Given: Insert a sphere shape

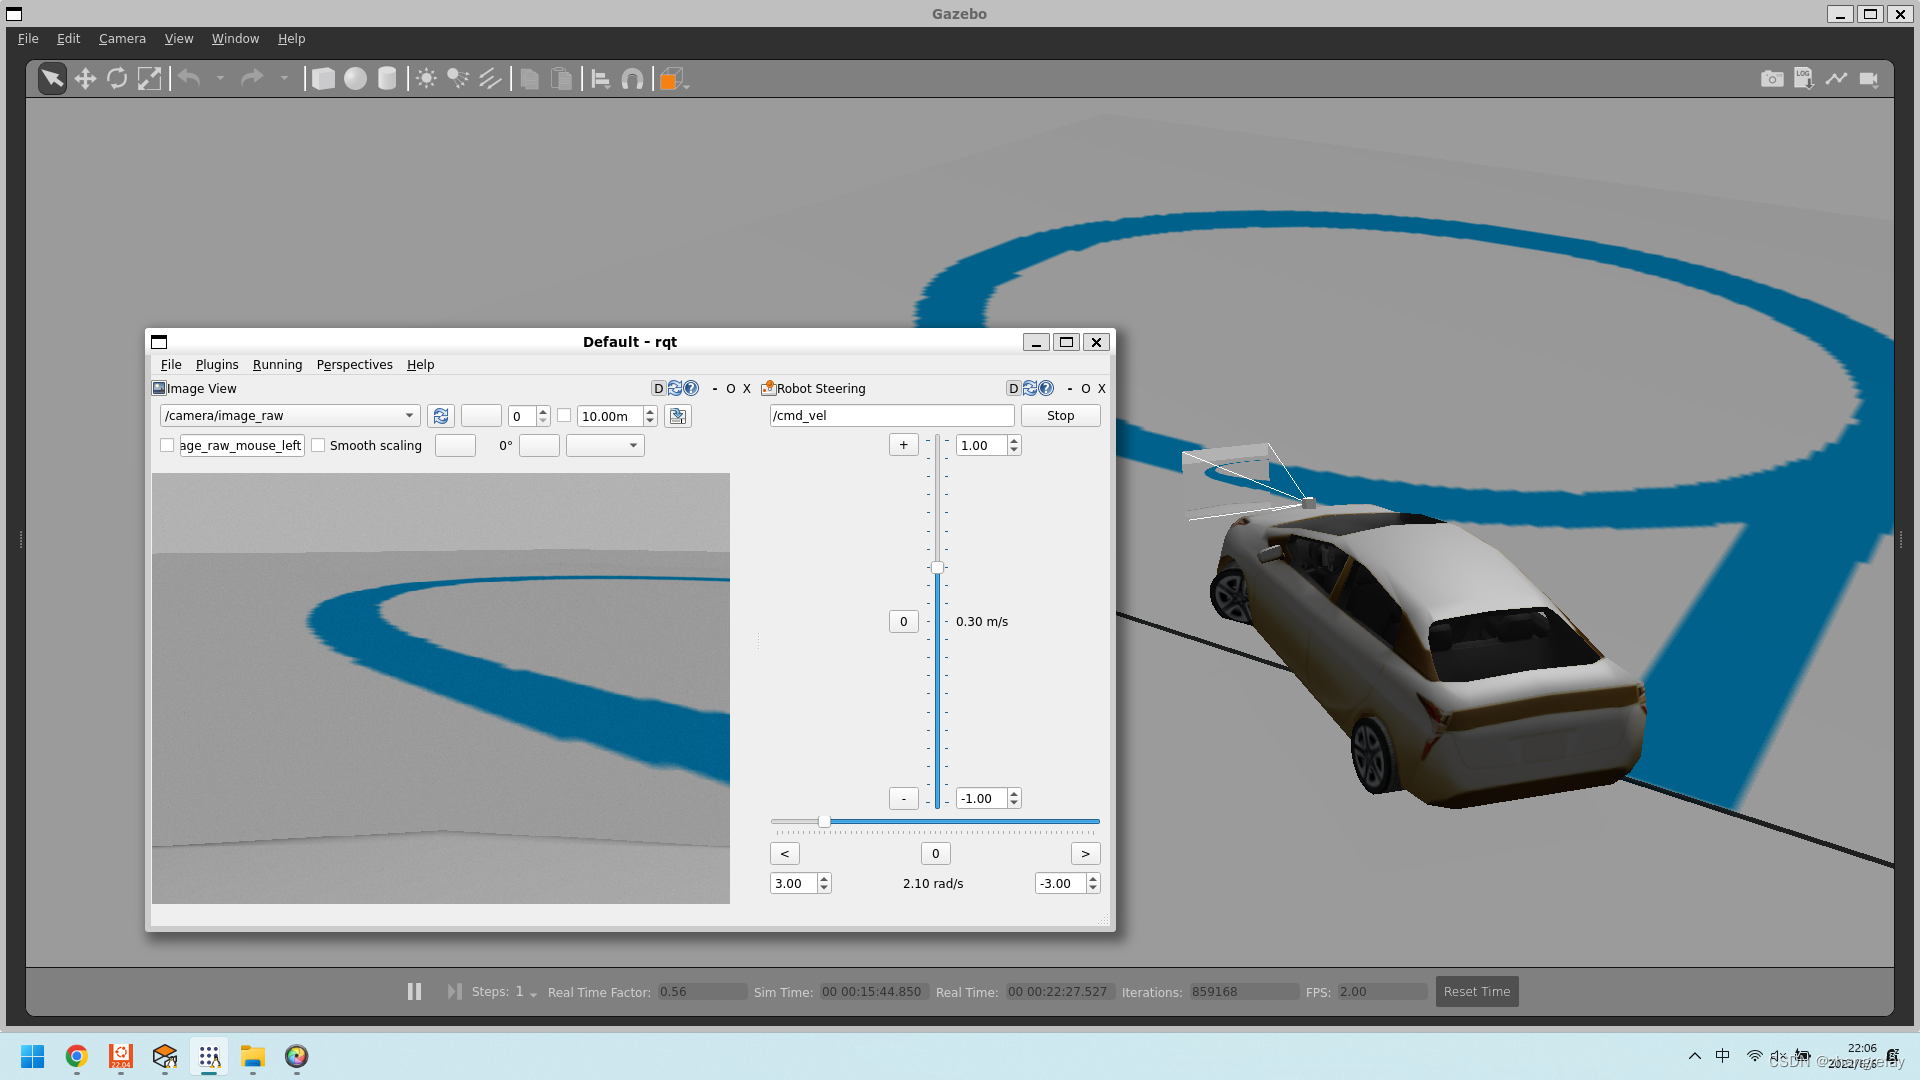Looking at the screenshot, I should tap(355, 79).
